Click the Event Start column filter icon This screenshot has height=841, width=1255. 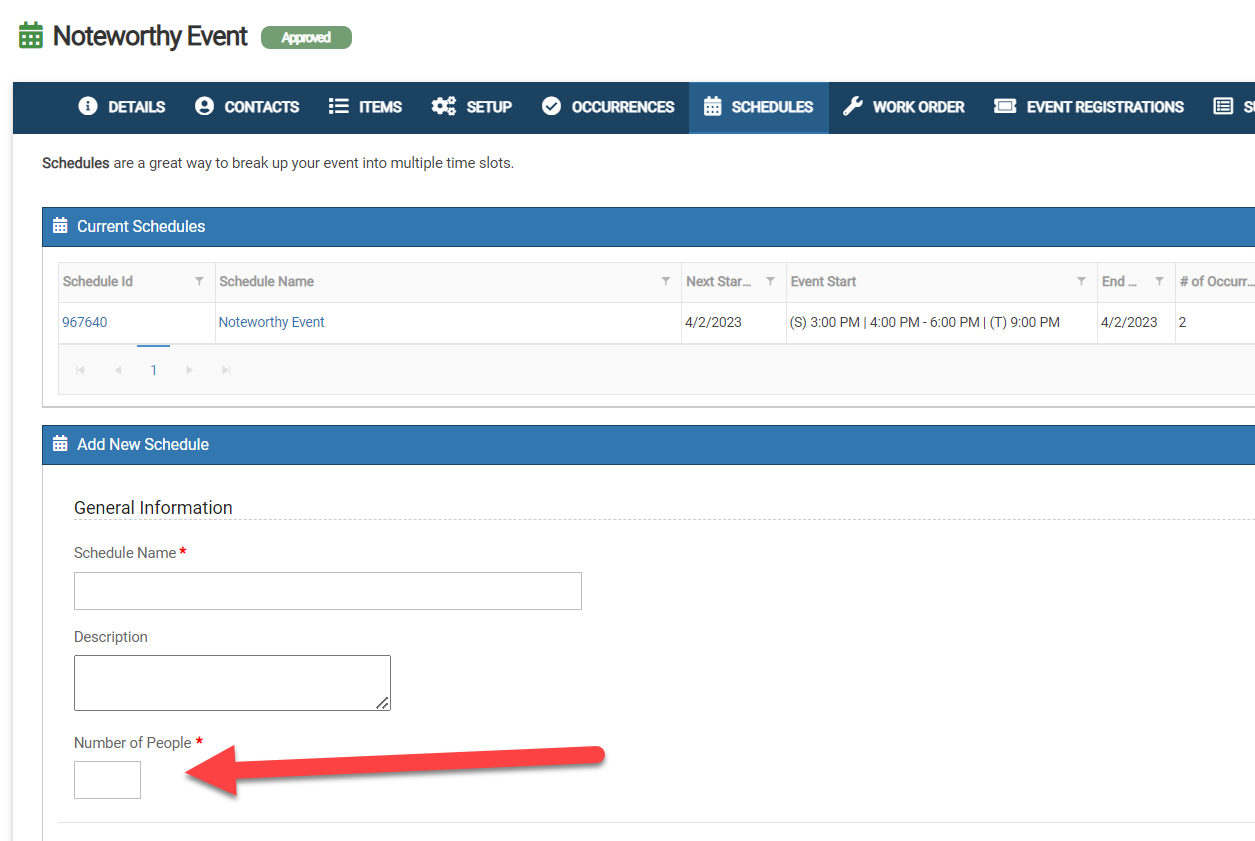coord(1081,282)
